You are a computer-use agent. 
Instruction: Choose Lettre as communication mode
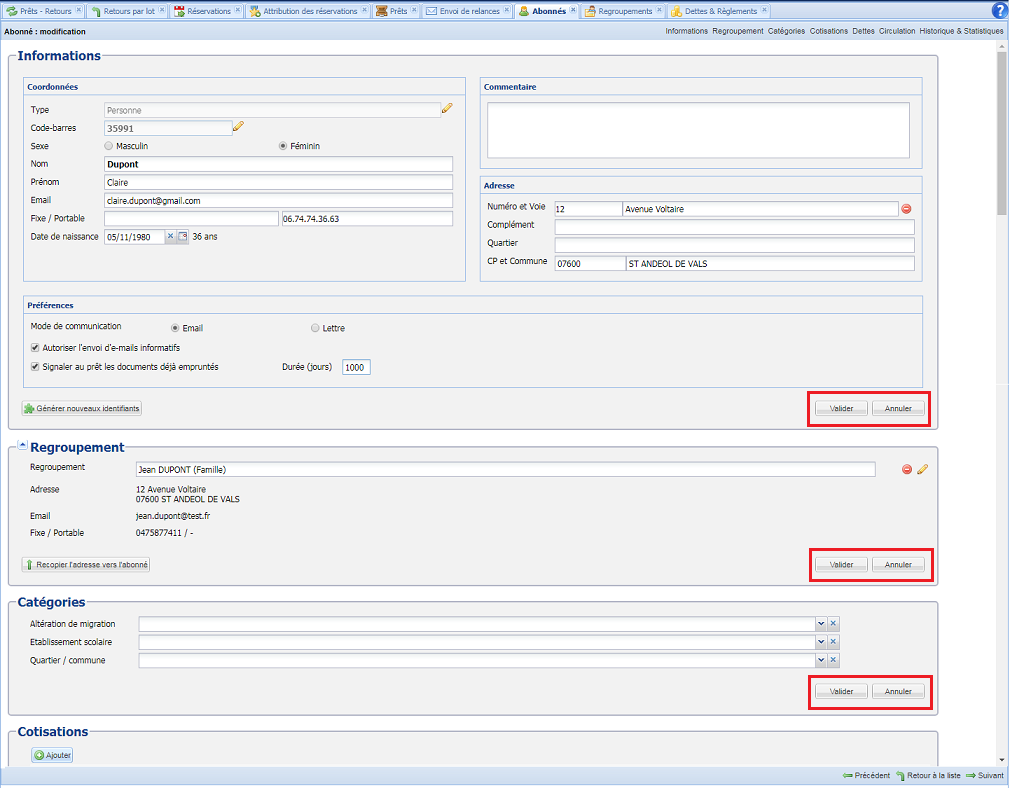[316, 328]
